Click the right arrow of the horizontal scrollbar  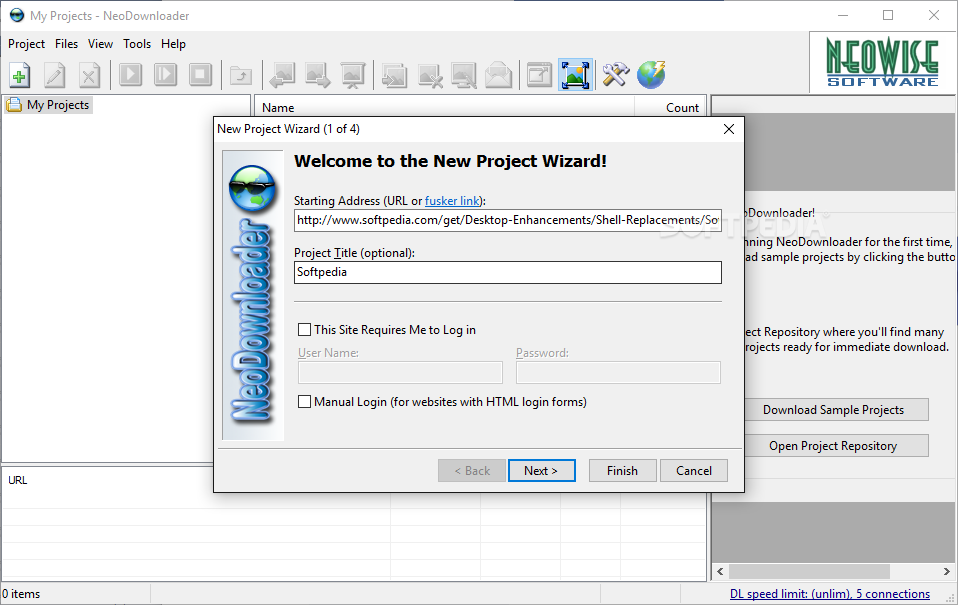(x=946, y=571)
